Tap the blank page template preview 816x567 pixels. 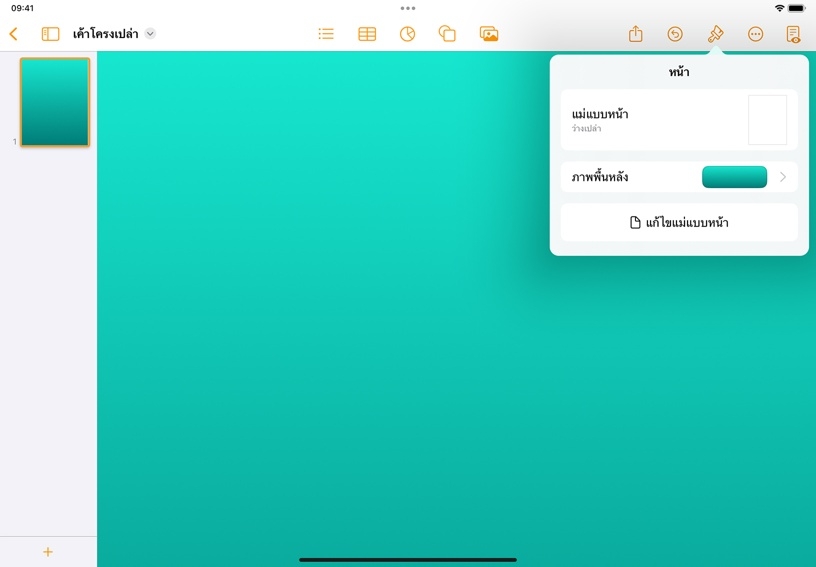pos(767,120)
